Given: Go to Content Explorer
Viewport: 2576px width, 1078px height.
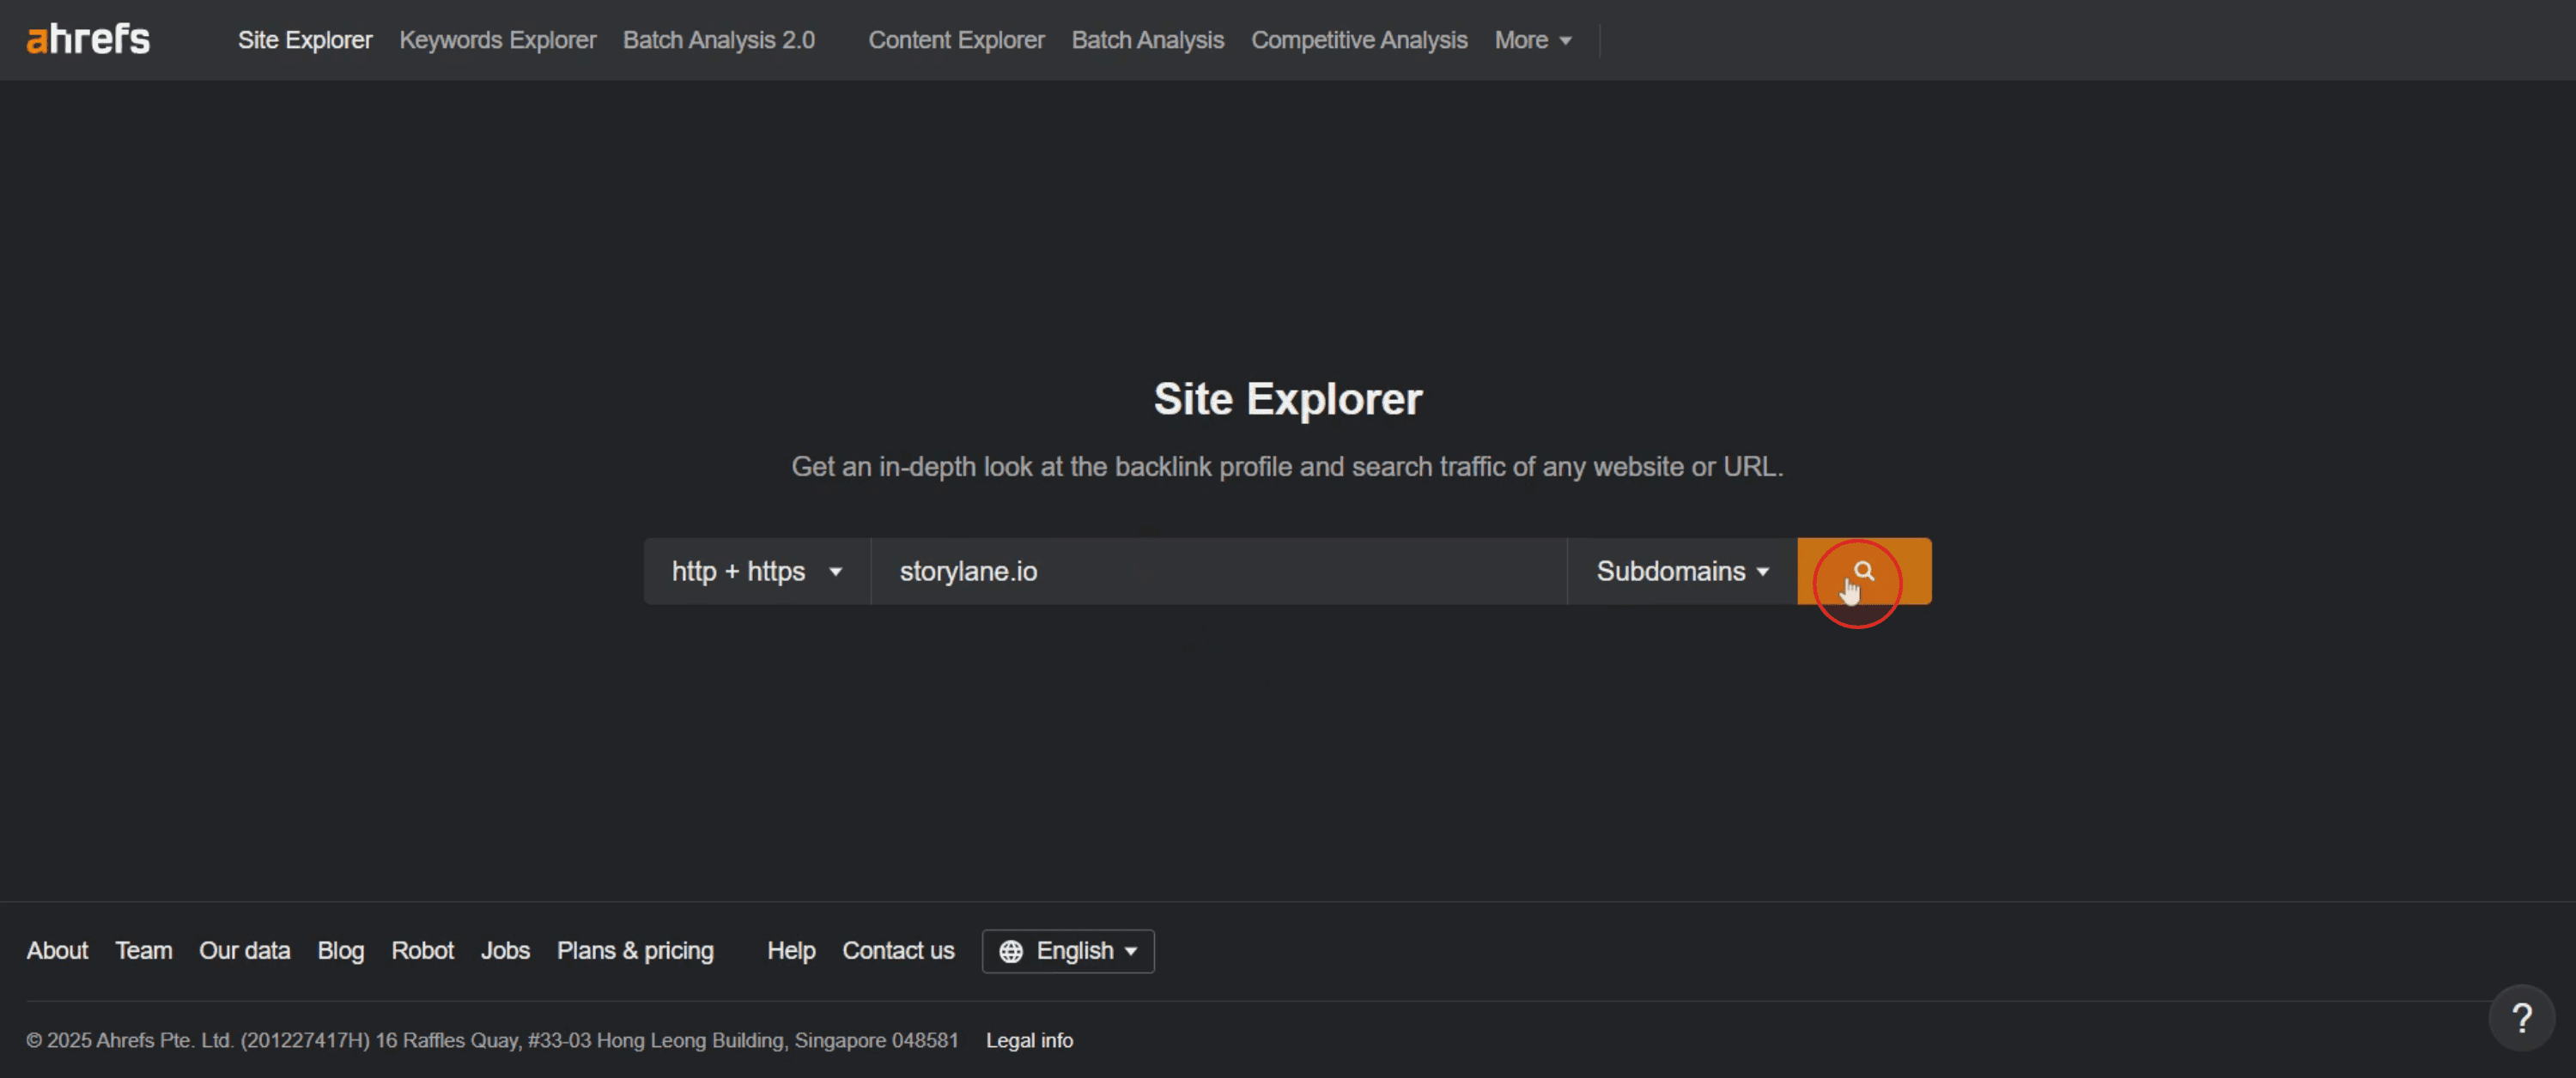Looking at the screenshot, I should pyautogui.click(x=956, y=40).
